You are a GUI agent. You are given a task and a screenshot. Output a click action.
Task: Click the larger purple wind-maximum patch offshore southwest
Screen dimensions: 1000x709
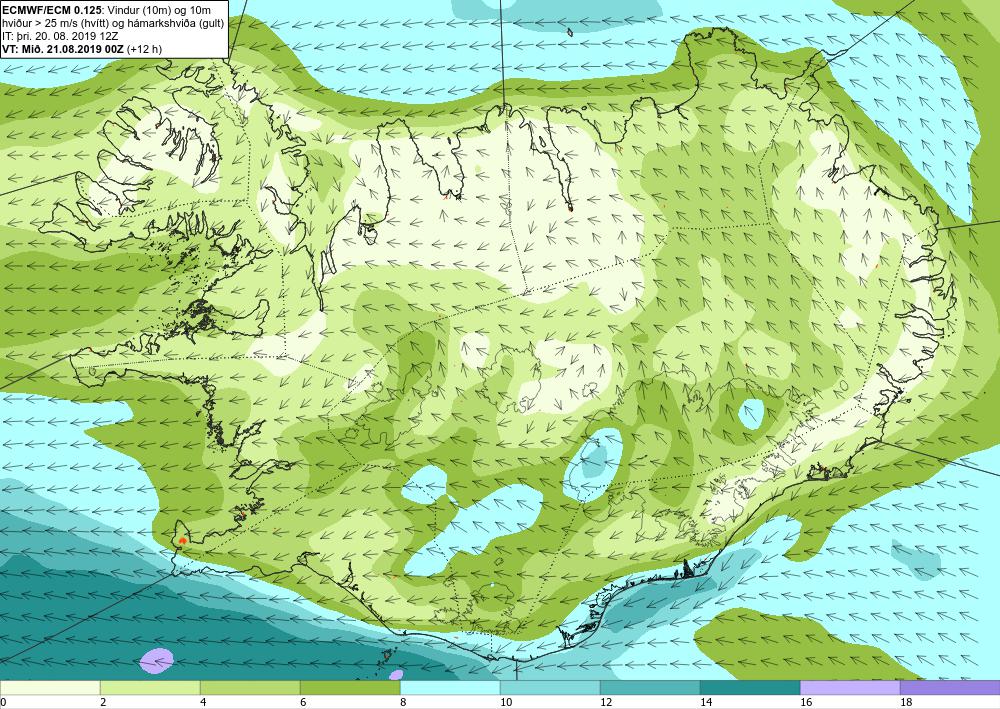tap(157, 661)
